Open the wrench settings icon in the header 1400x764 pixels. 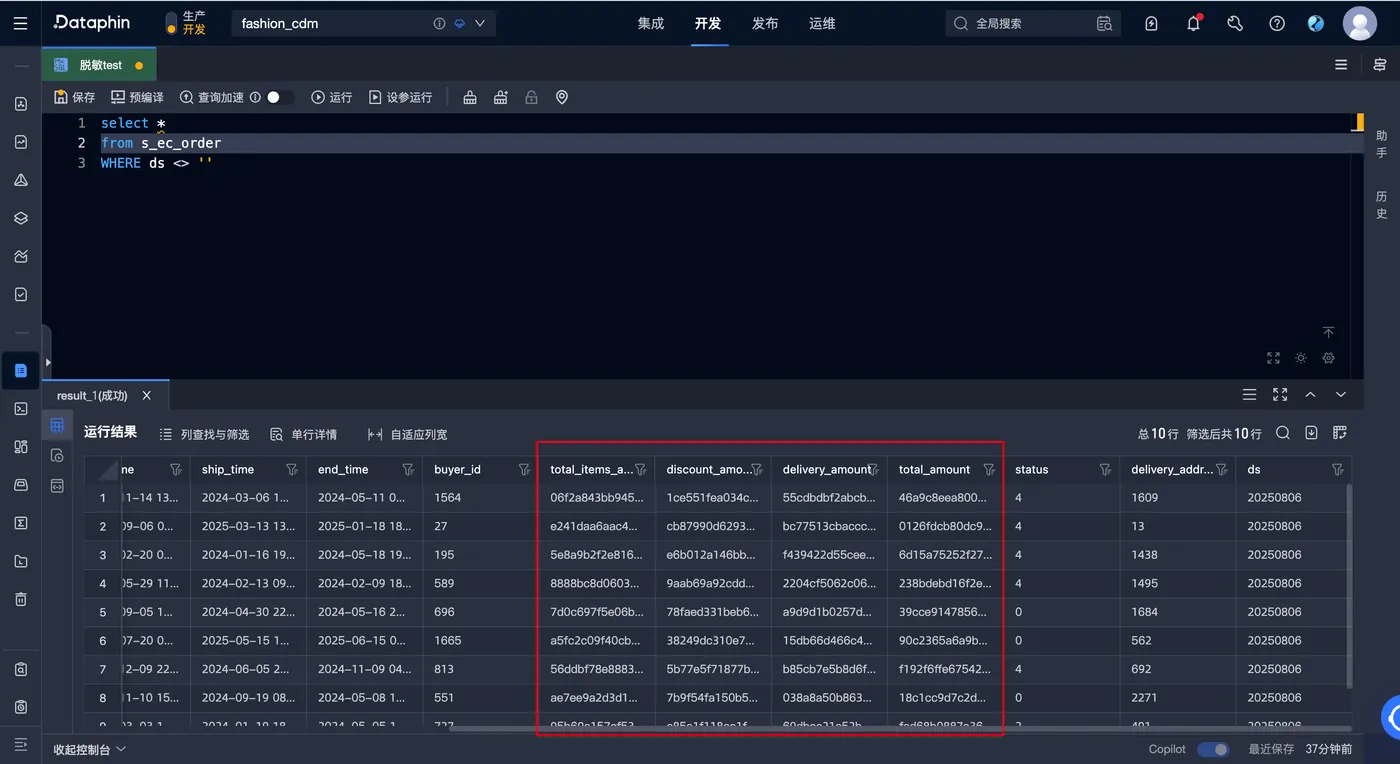tap(1235, 23)
